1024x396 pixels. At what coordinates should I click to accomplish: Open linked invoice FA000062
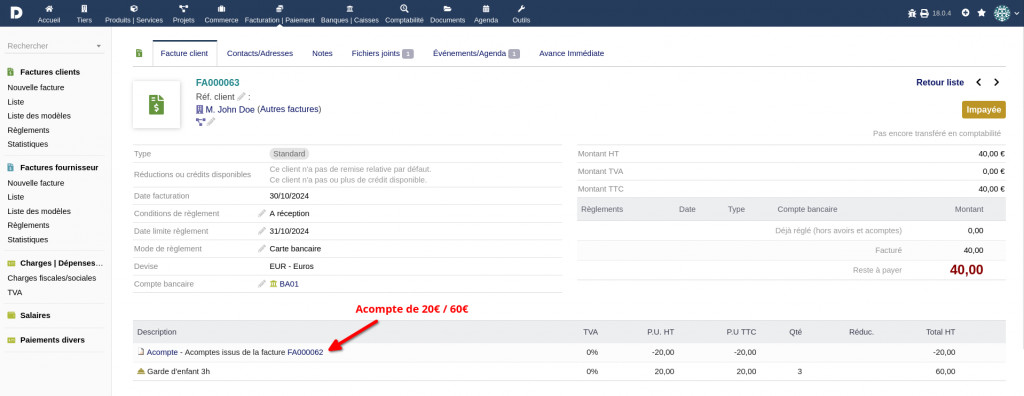coord(305,352)
